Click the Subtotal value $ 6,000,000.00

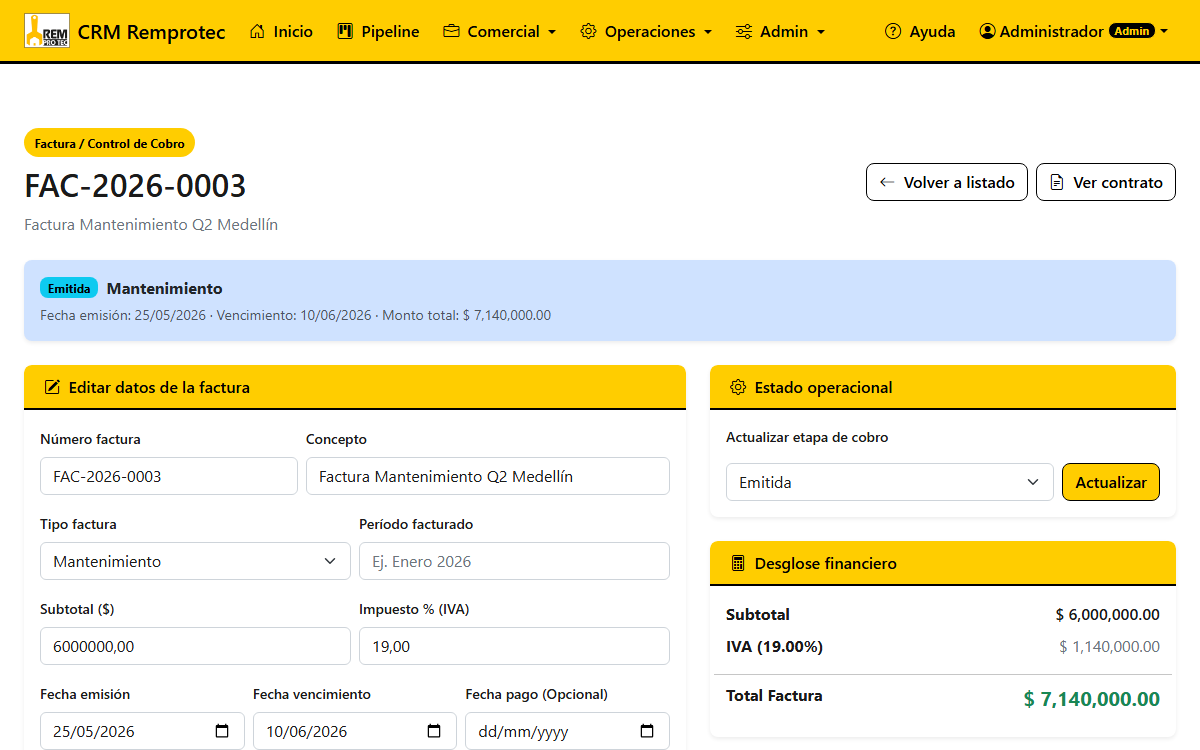tap(1108, 614)
